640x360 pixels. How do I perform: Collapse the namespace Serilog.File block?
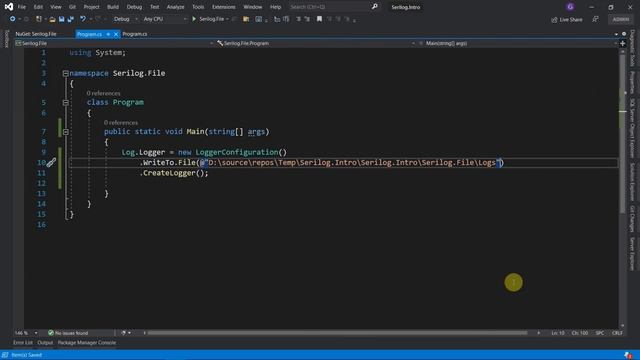[x=65, y=73]
